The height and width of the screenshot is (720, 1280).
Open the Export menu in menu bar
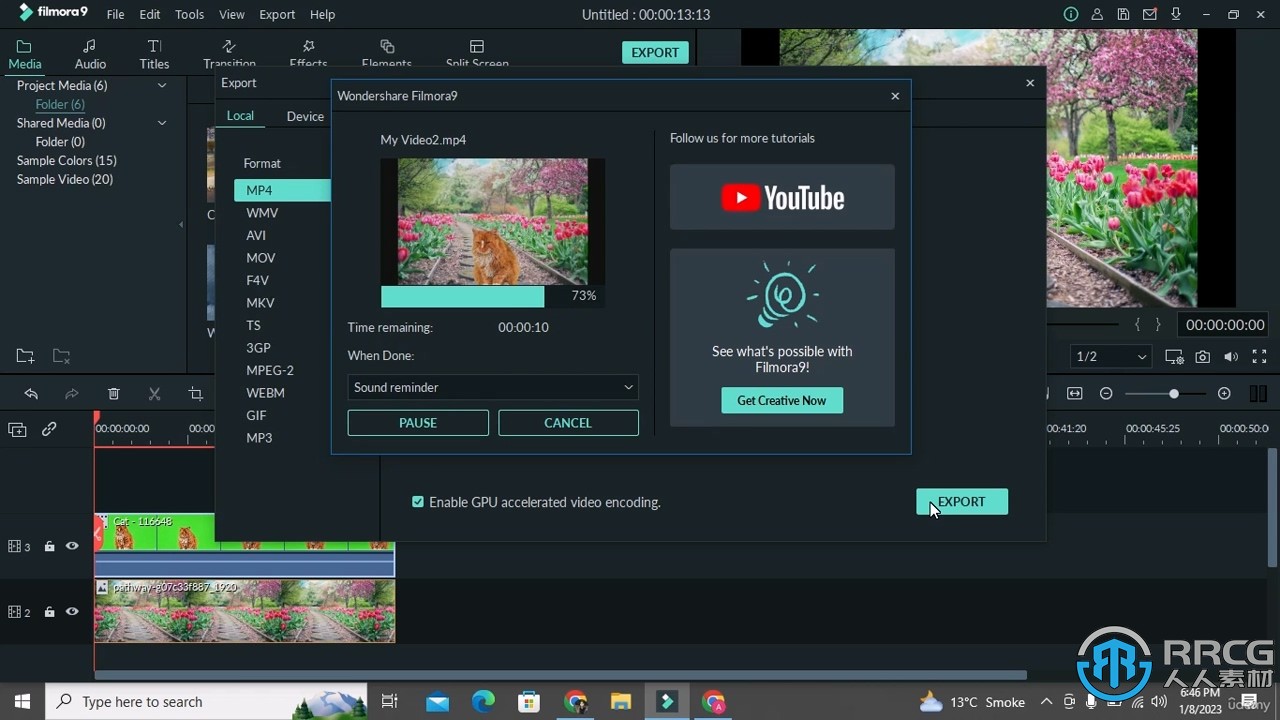click(x=277, y=14)
